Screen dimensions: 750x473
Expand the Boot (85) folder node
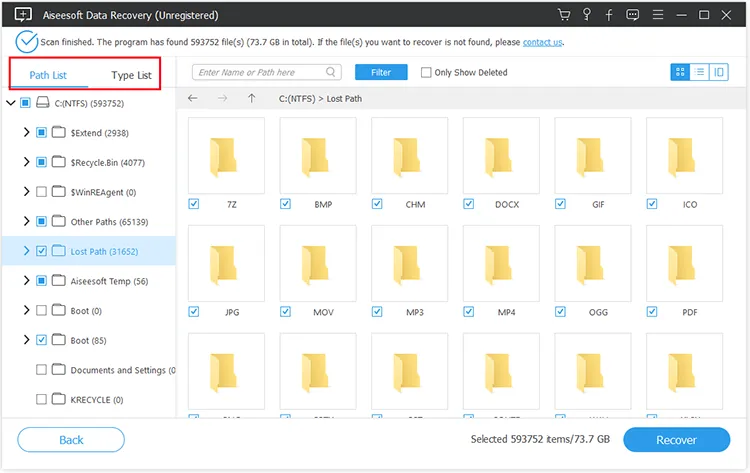click(26, 340)
